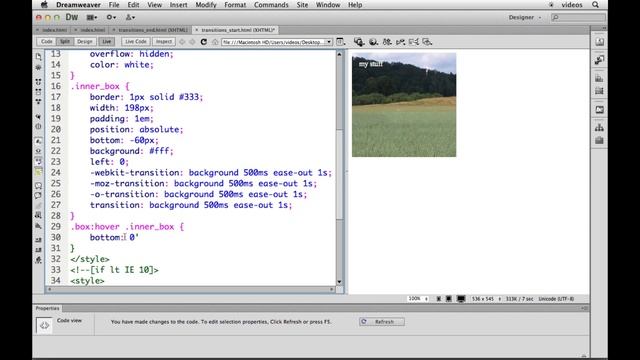Viewport: 640px width, 360px height.
Task: Click the Properties panel title
Action: (x=47, y=308)
